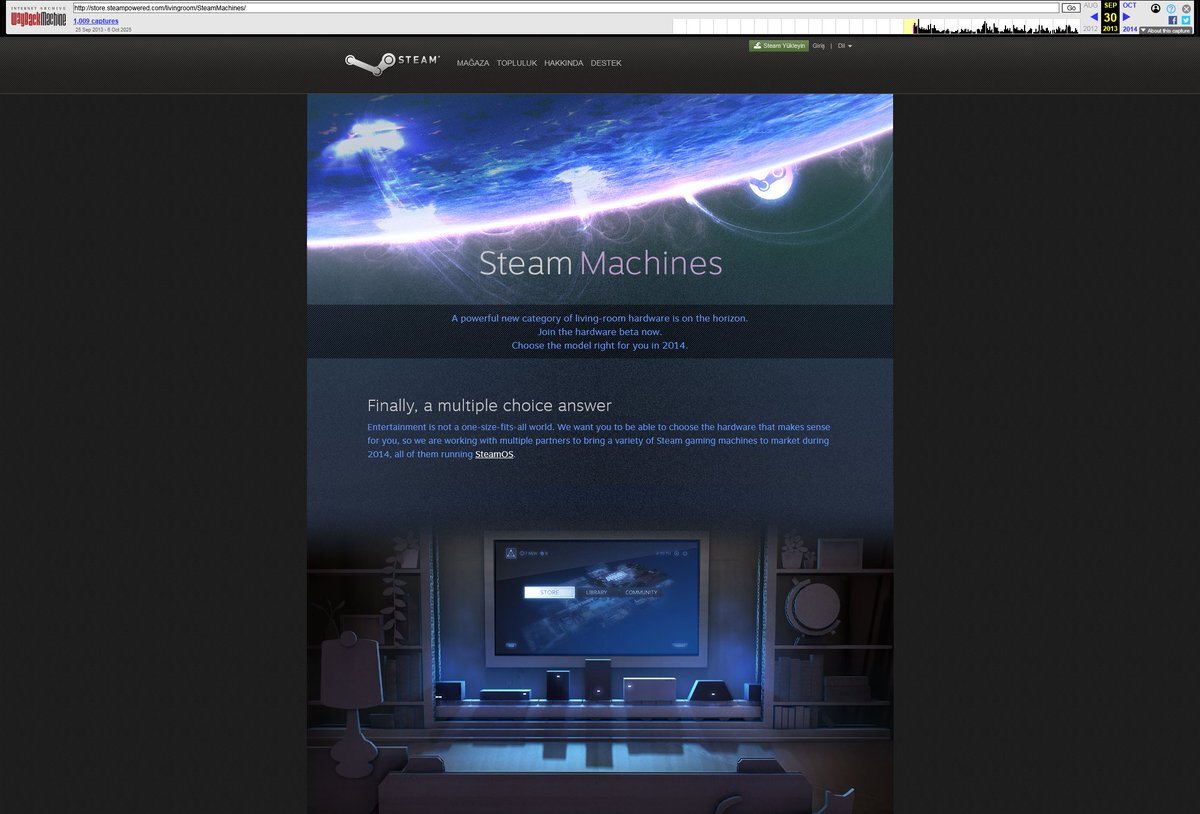Open the TOPLULUK menu
The width and height of the screenshot is (1200, 814).
[x=517, y=63]
